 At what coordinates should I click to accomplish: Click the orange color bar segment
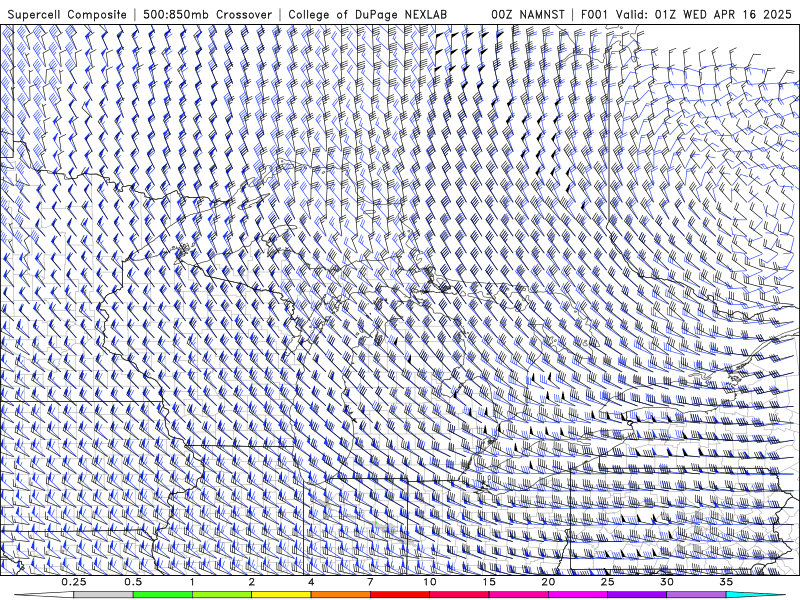coord(341,595)
